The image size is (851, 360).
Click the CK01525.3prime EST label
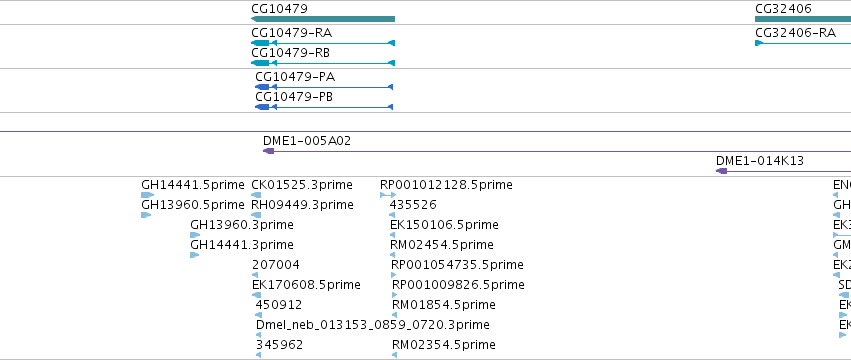point(302,185)
